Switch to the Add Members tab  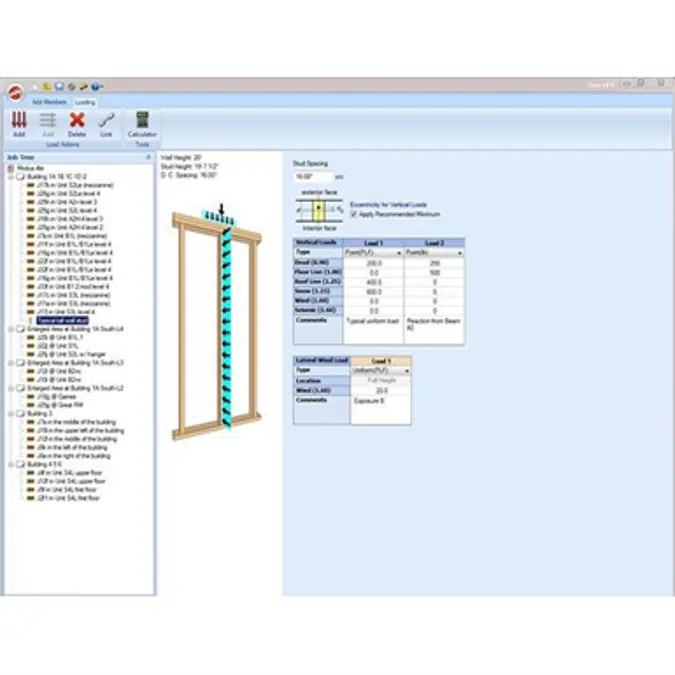point(49,102)
